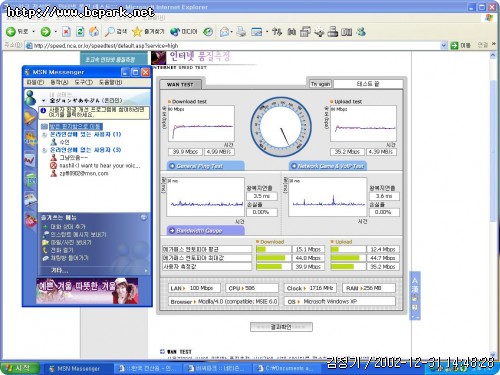The image size is (500, 375).
Task: Switch to C:\Documents taskbar button
Action: pos(287,368)
